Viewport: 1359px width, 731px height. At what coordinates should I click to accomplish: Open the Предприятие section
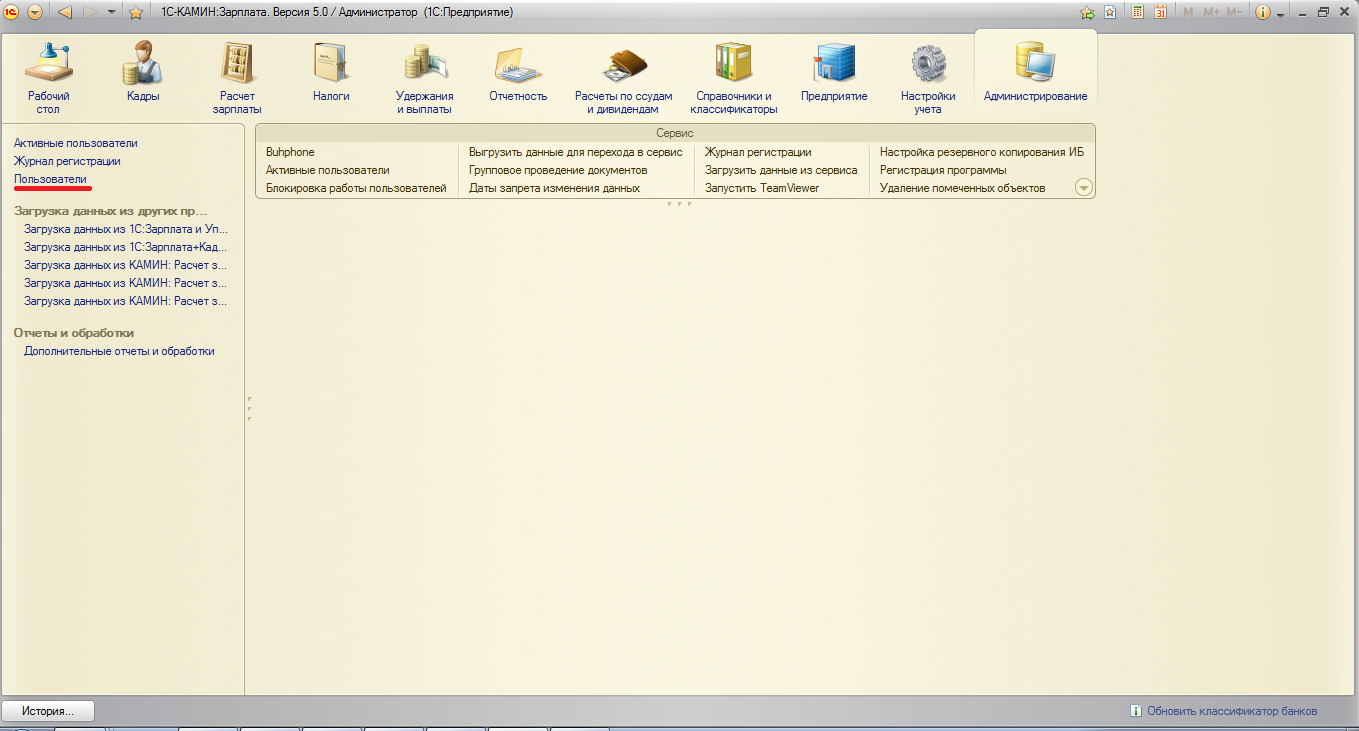click(834, 73)
